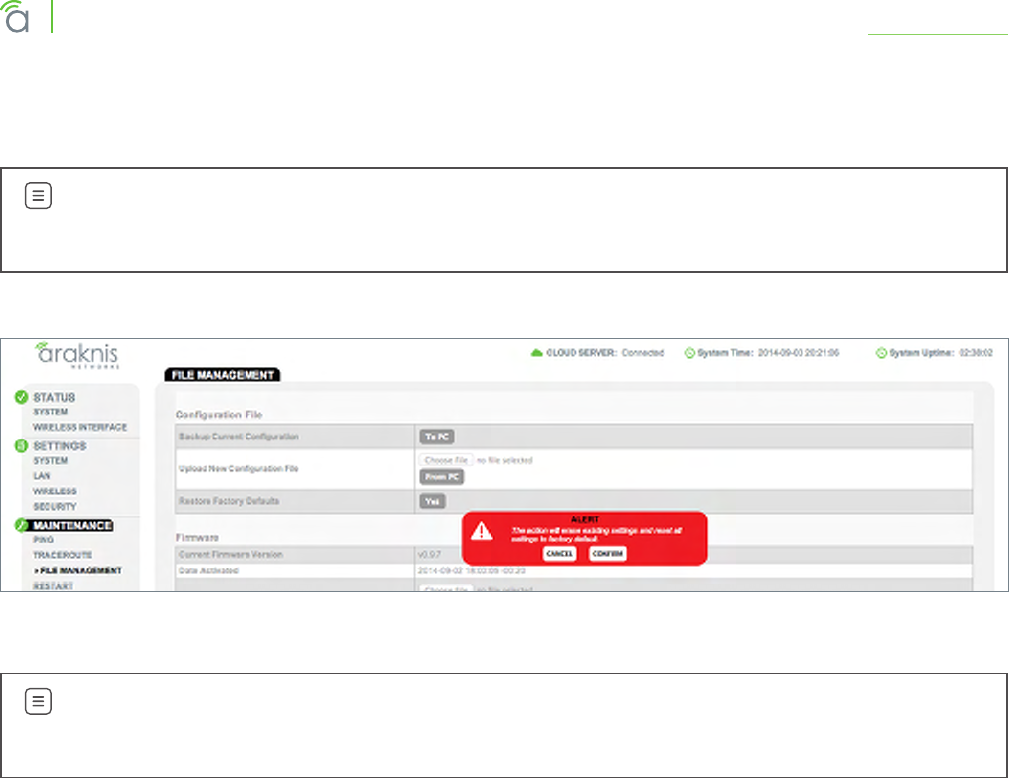Open the SETTINGS section in sidebar
The width and height of the screenshot is (1009, 778).
tap(59, 446)
